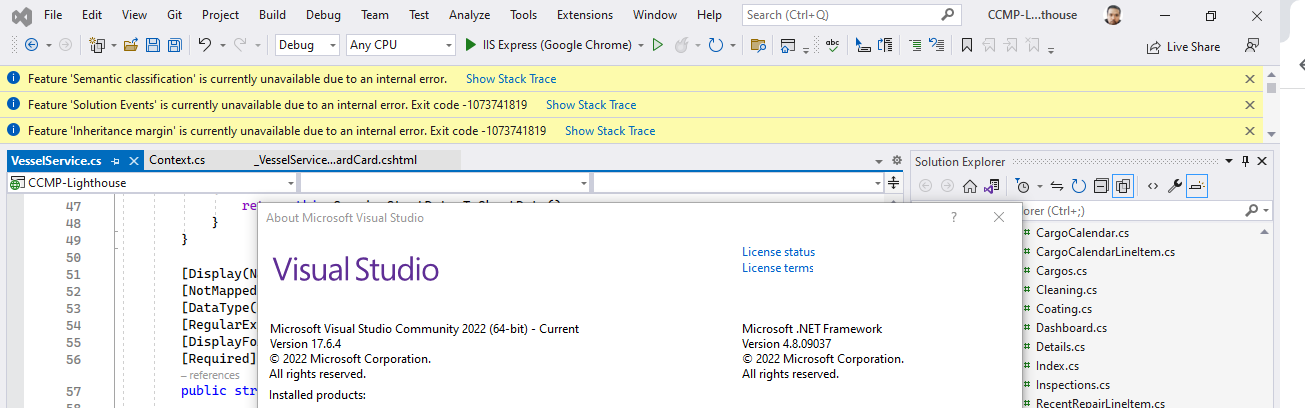1305x408 pixels.
Task: Expand the Solution Explorer search options arrow
Action: click(1266, 211)
